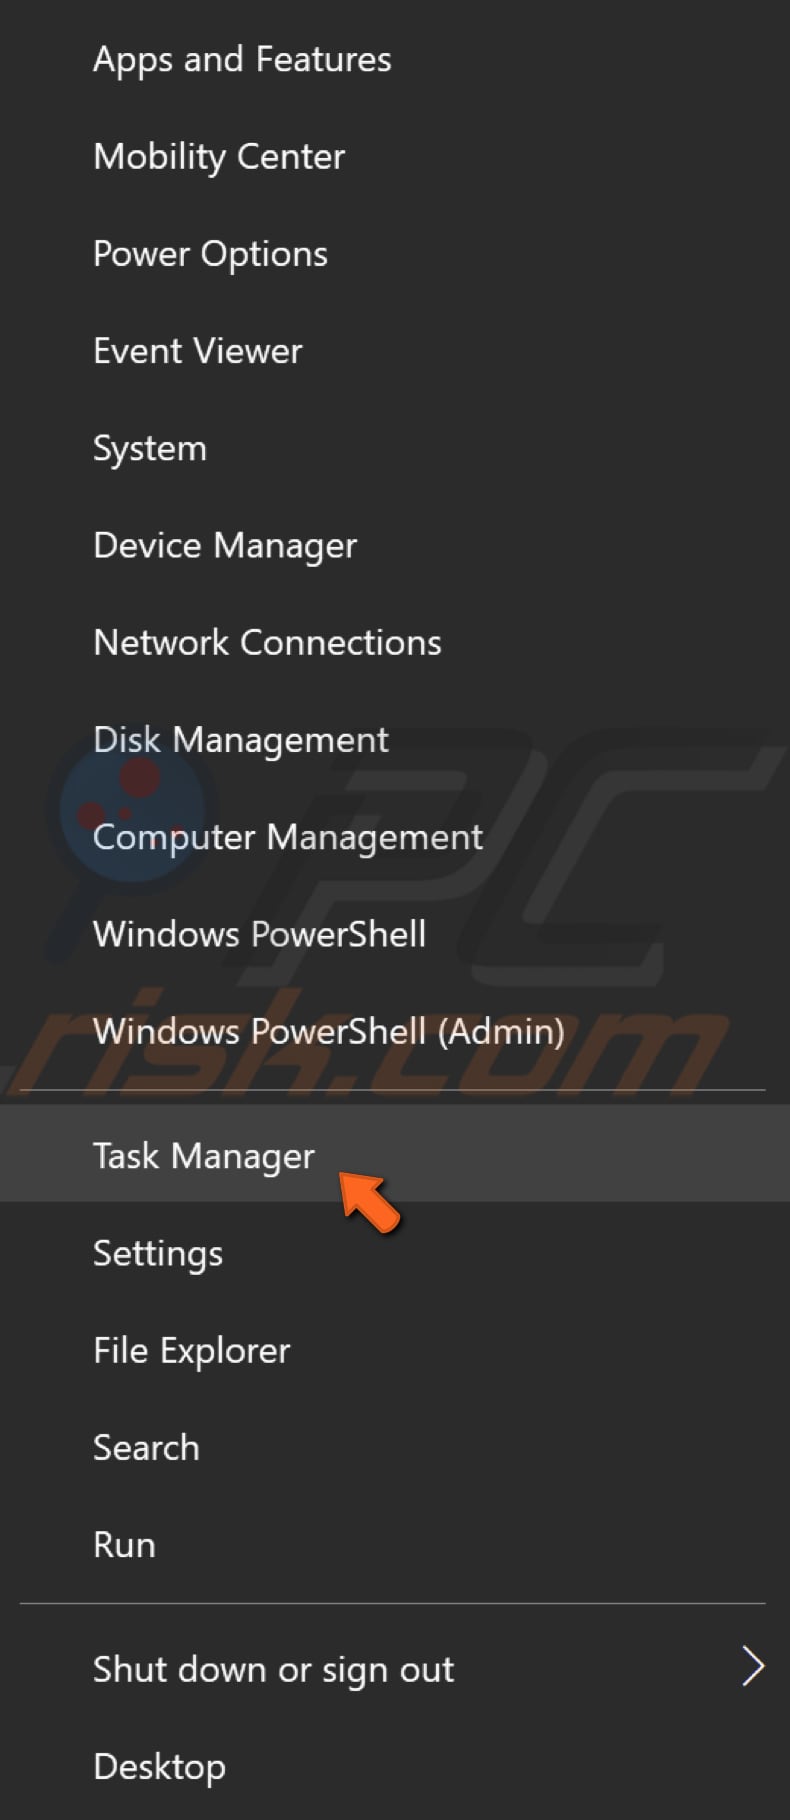
Task: Open Windows PowerShell as Admin
Action: pos(329,1031)
